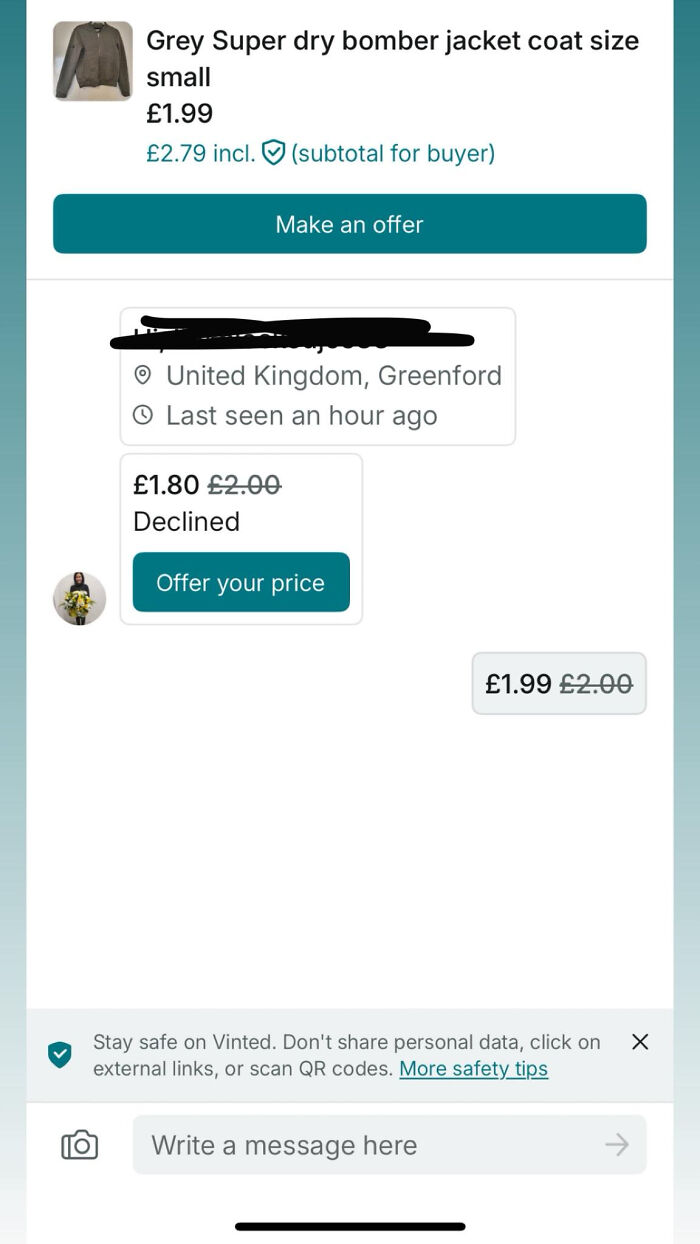
Task: Select the £1.99 counteroffer message
Action: 558,683
